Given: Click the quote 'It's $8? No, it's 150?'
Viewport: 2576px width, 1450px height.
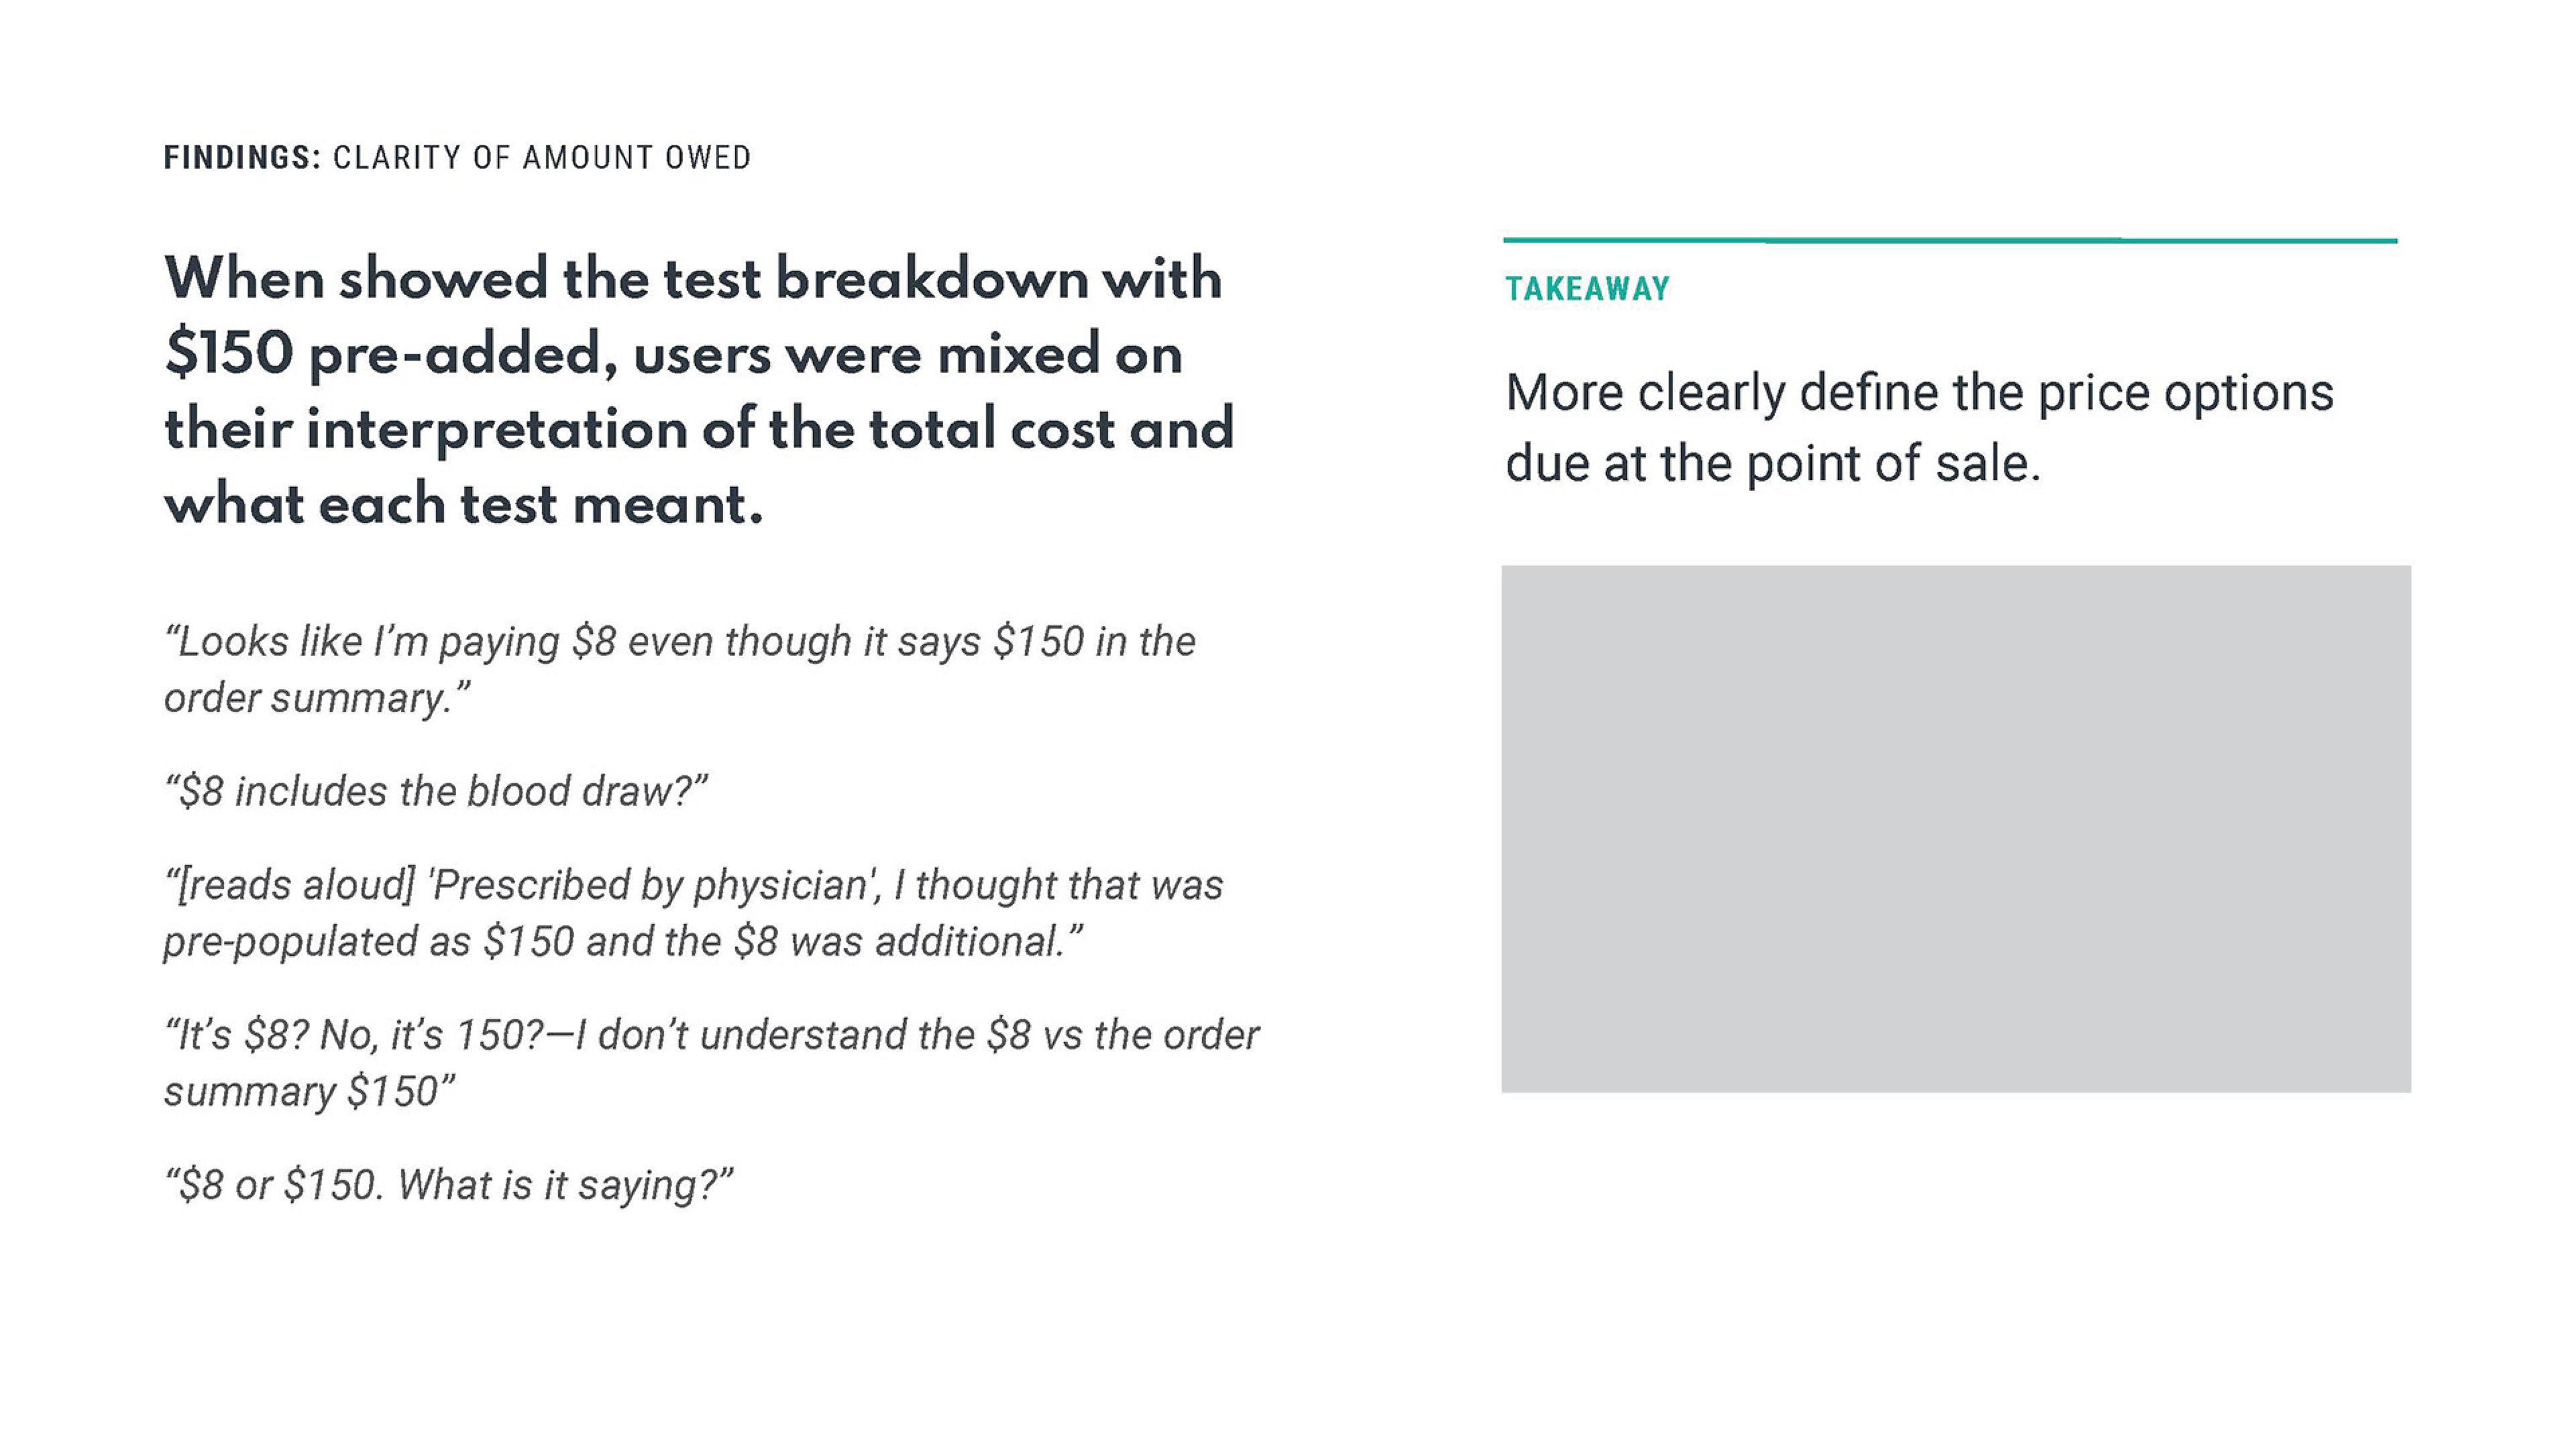Looking at the screenshot, I should [x=711, y=1062].
